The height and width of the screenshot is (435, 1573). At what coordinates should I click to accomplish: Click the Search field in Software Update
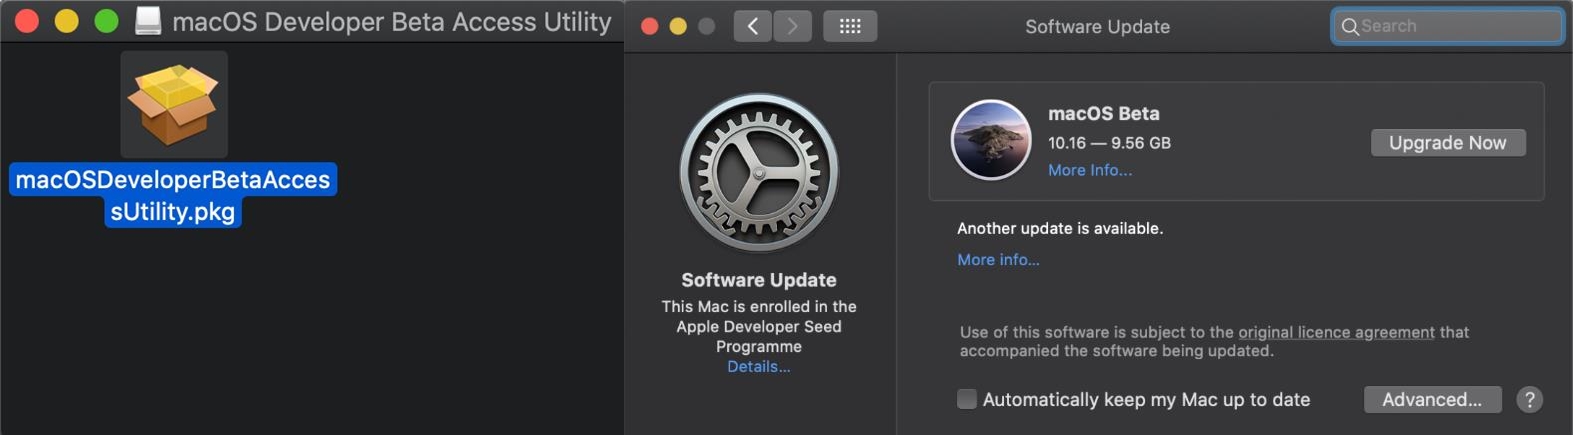(x=1447, y=26)
